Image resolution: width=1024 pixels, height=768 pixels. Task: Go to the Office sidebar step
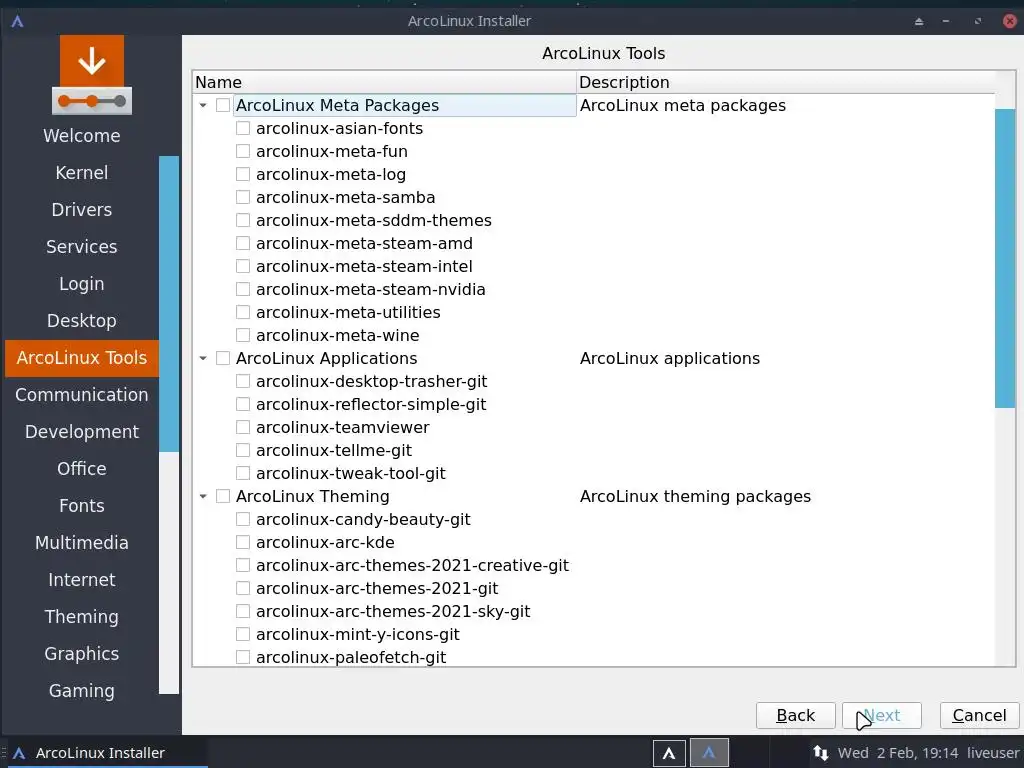click(x=82, y=469)
